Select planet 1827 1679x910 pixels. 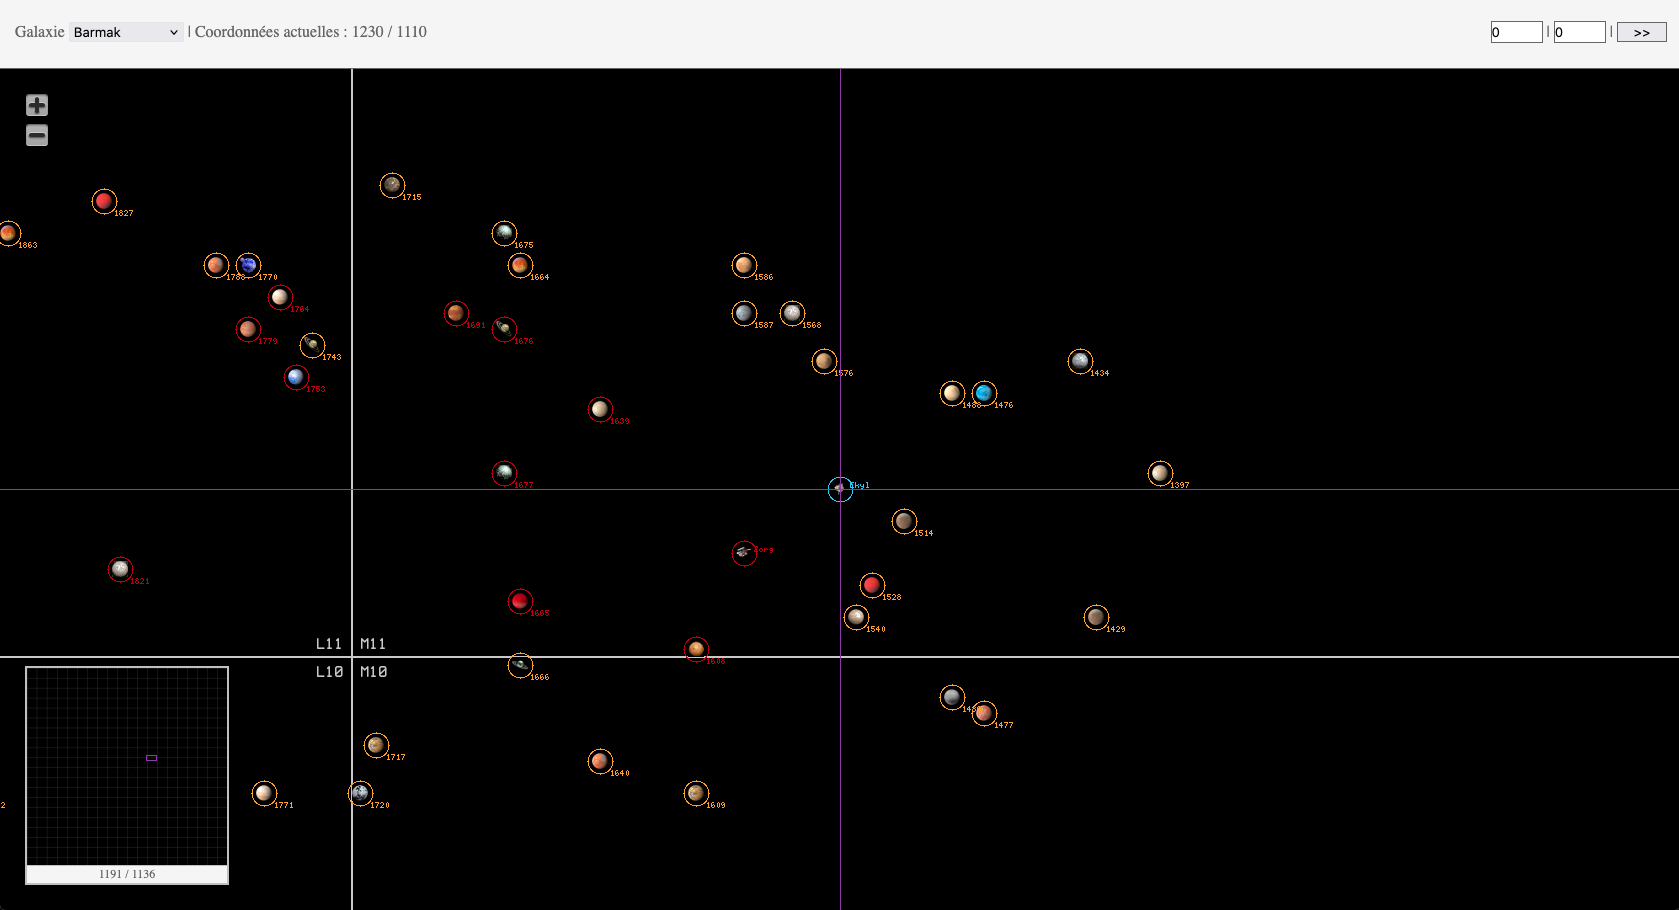click(x=104, y=201)
